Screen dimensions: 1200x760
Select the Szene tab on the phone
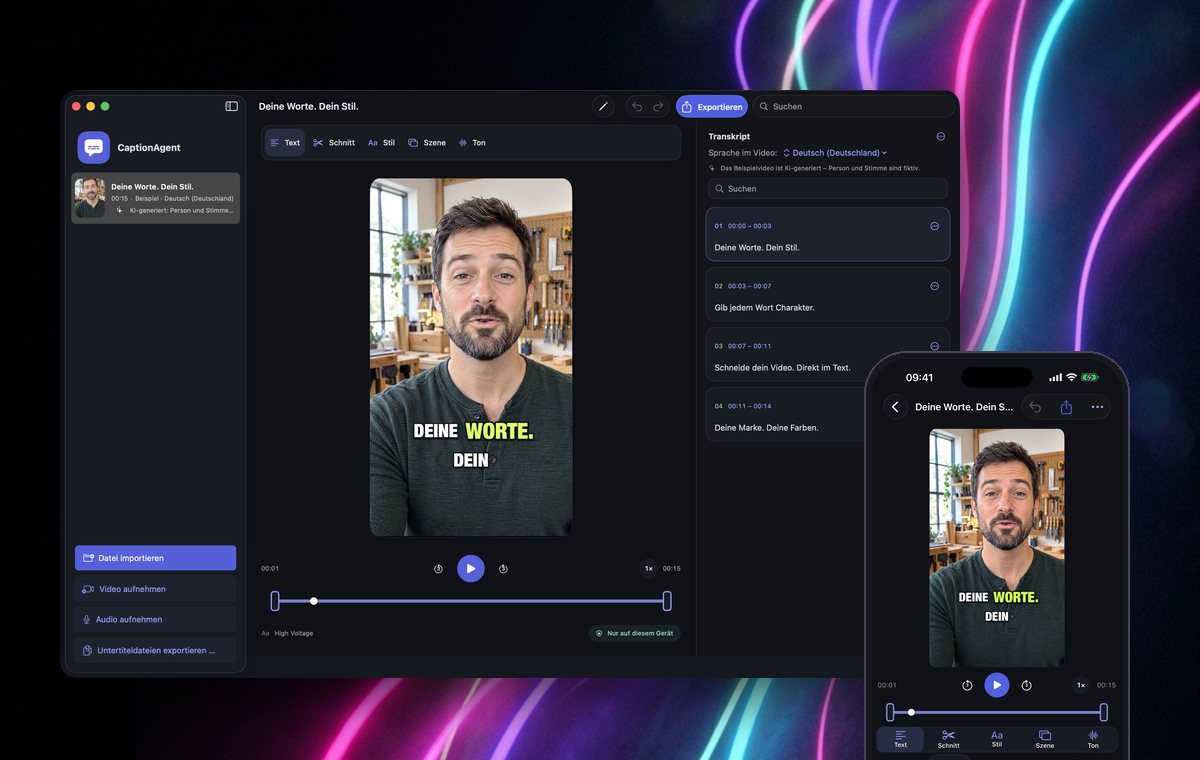(x=1045, y=739)
